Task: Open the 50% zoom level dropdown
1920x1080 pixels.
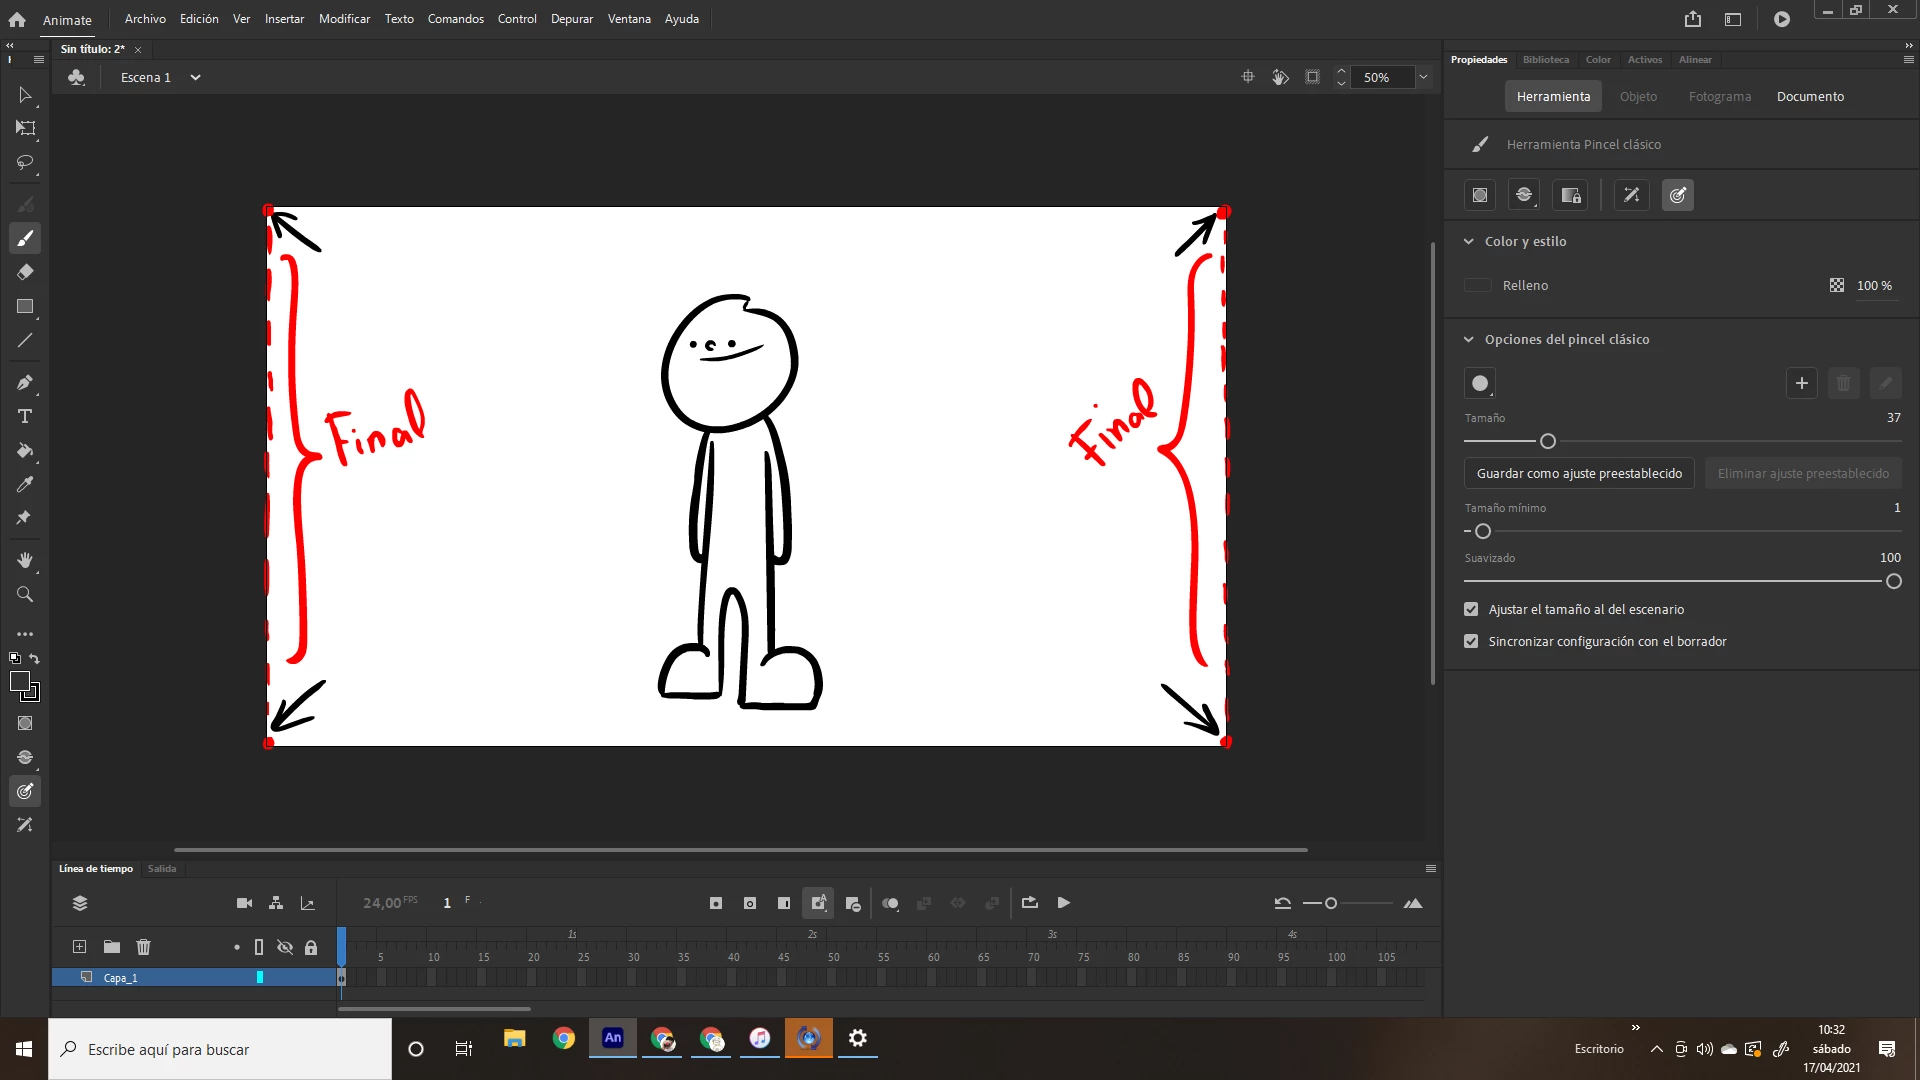Action: [1423, 77]
